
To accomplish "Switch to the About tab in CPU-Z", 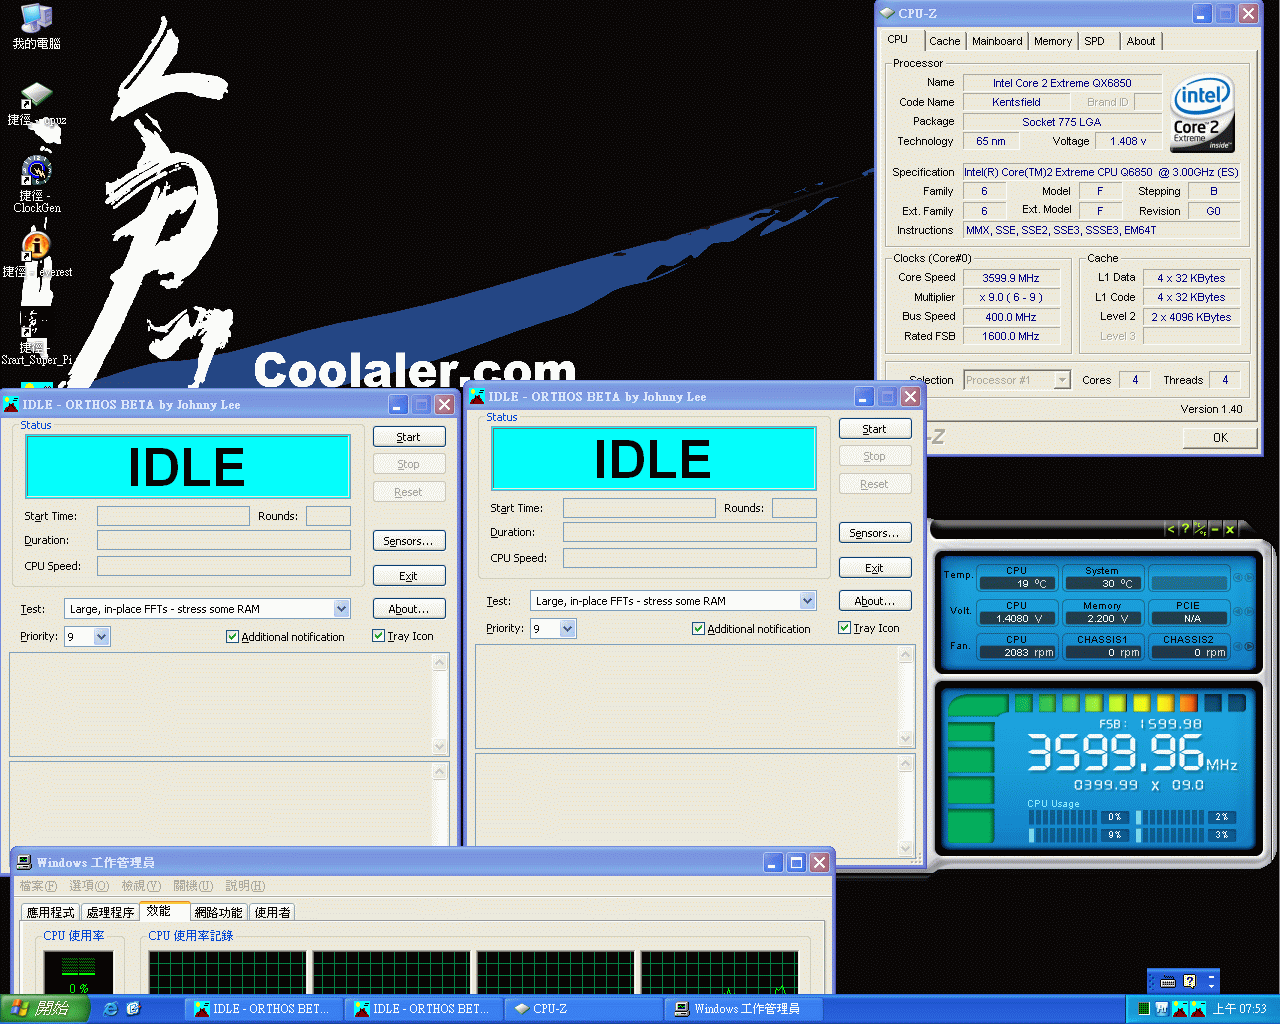I will pos(1141,41).
